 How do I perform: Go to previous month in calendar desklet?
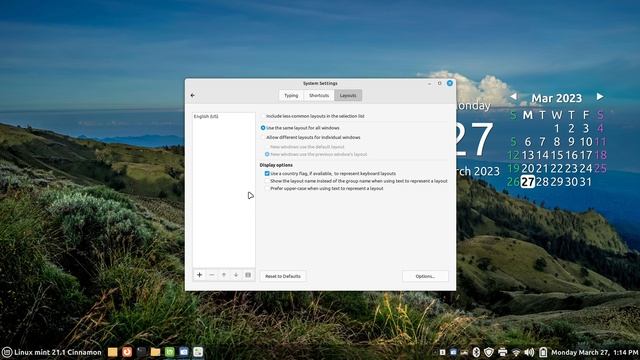click(513, 97)
